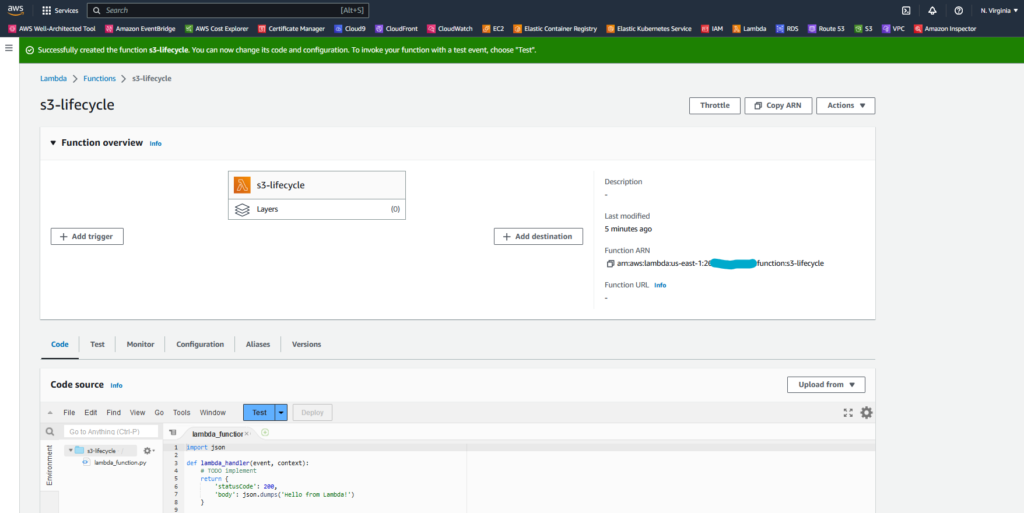Screen dimensions: 1024x513
Task: Open Lambda bookmark in favorites bar
Action: (x=749, y=29)
